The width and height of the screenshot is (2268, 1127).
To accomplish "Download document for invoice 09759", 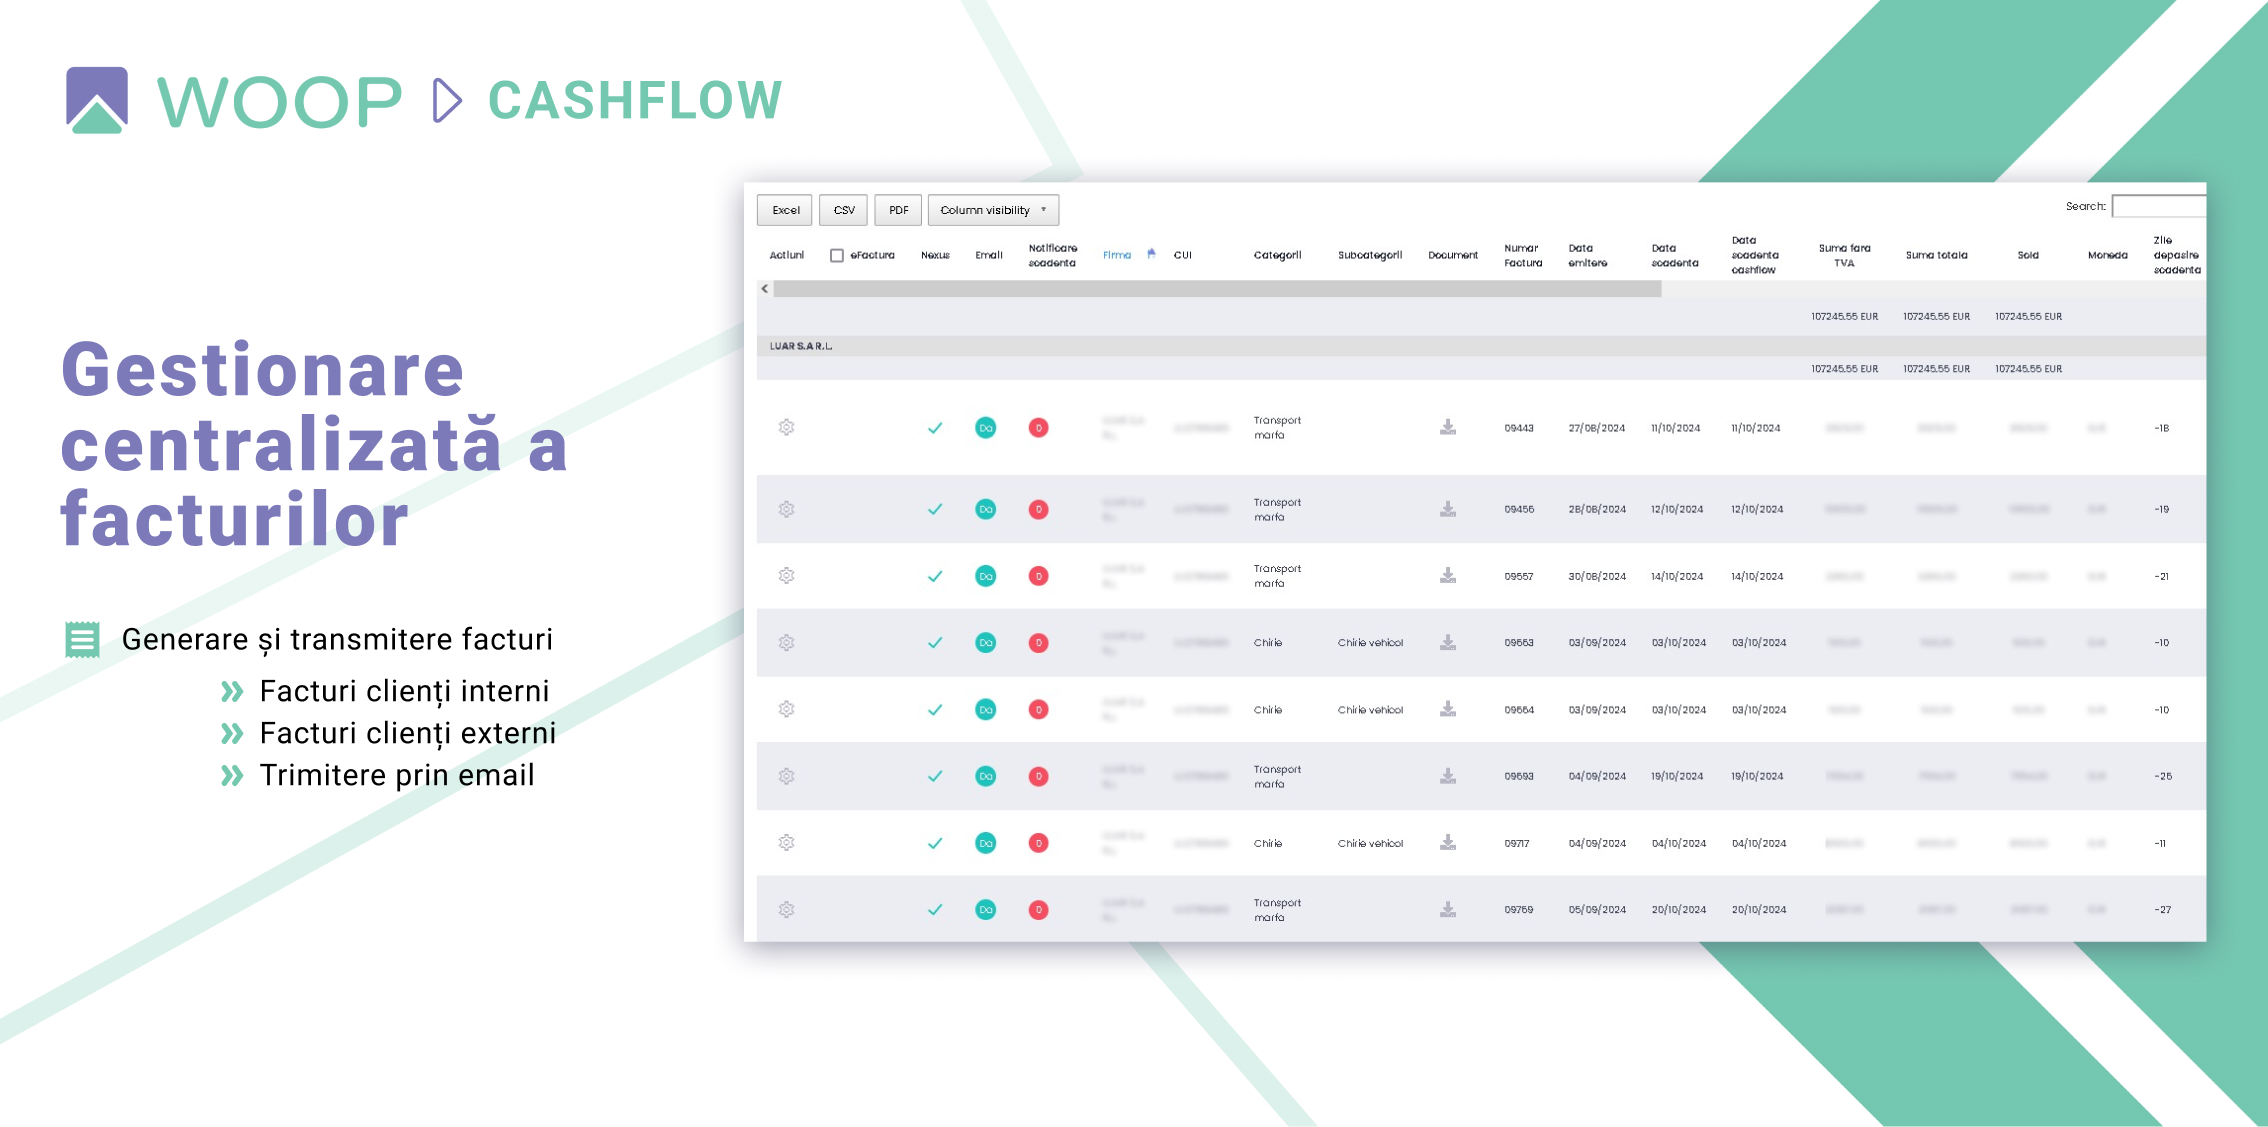I will click(x=1447, y=910).
